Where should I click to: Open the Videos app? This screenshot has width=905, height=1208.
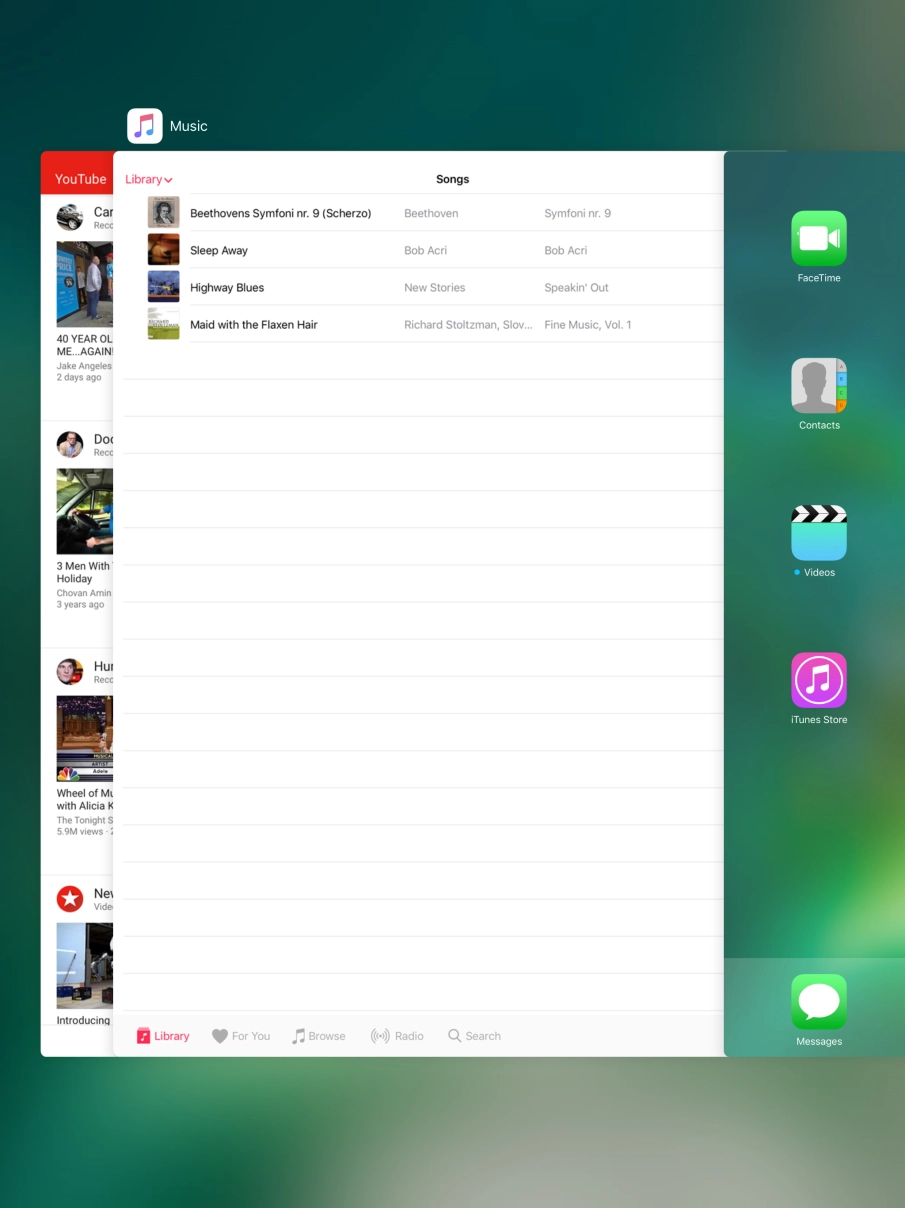pos(819,532)
